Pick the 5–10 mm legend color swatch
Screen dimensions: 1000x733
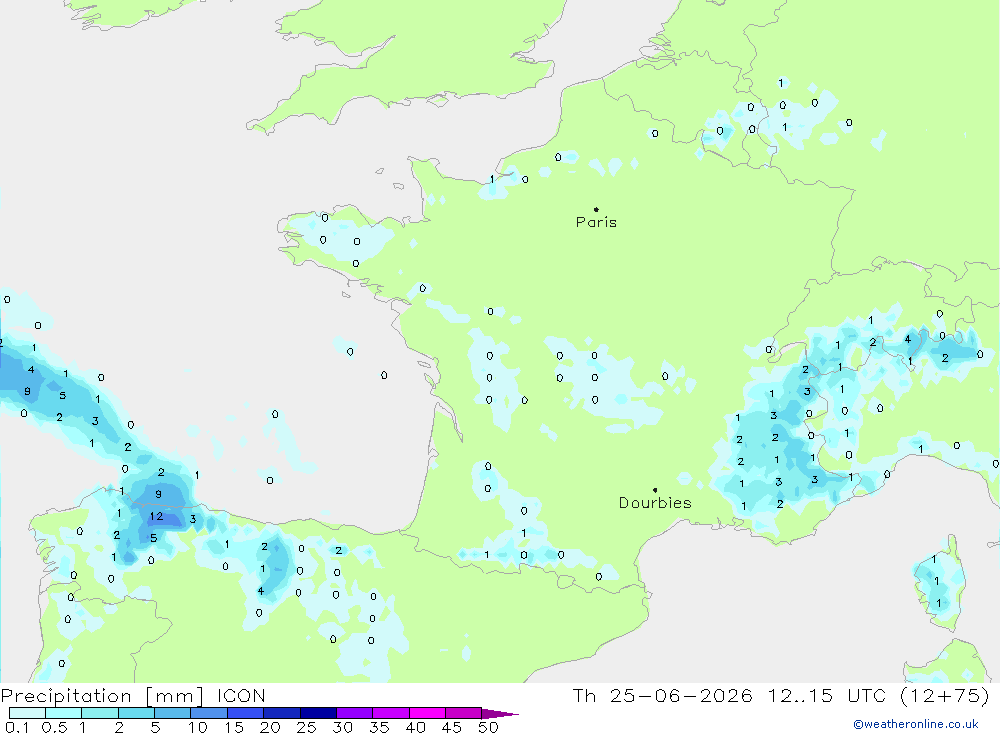172,713
